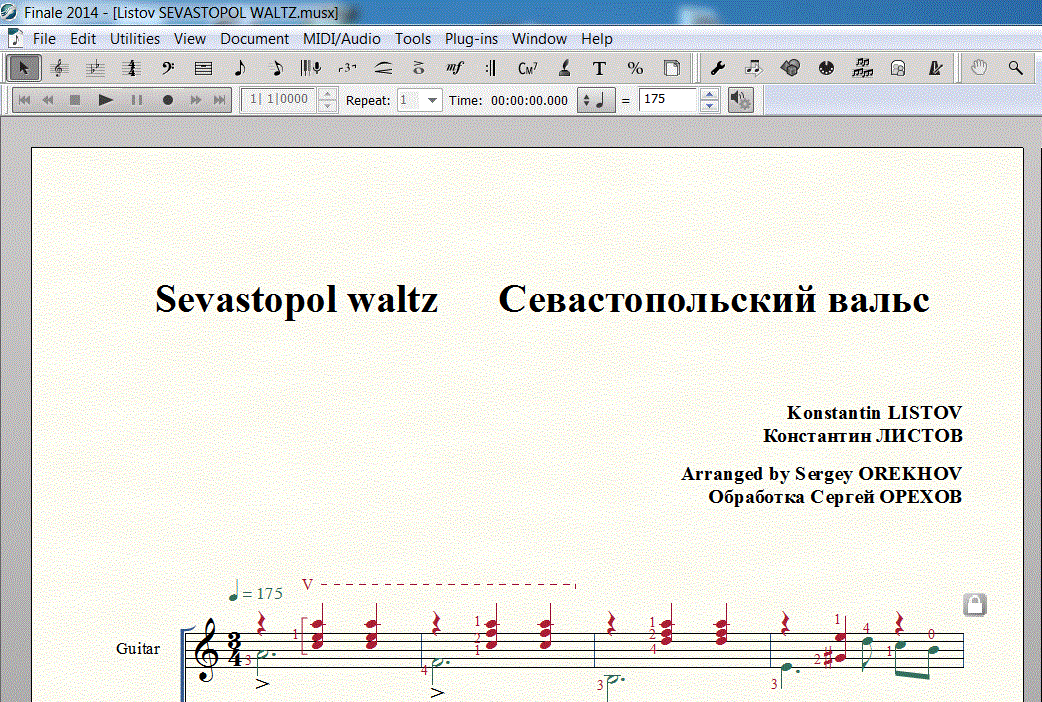Select the Smart Shape slur tool
The width and height of the screenshot is (1042, 702).
point(383,68)
